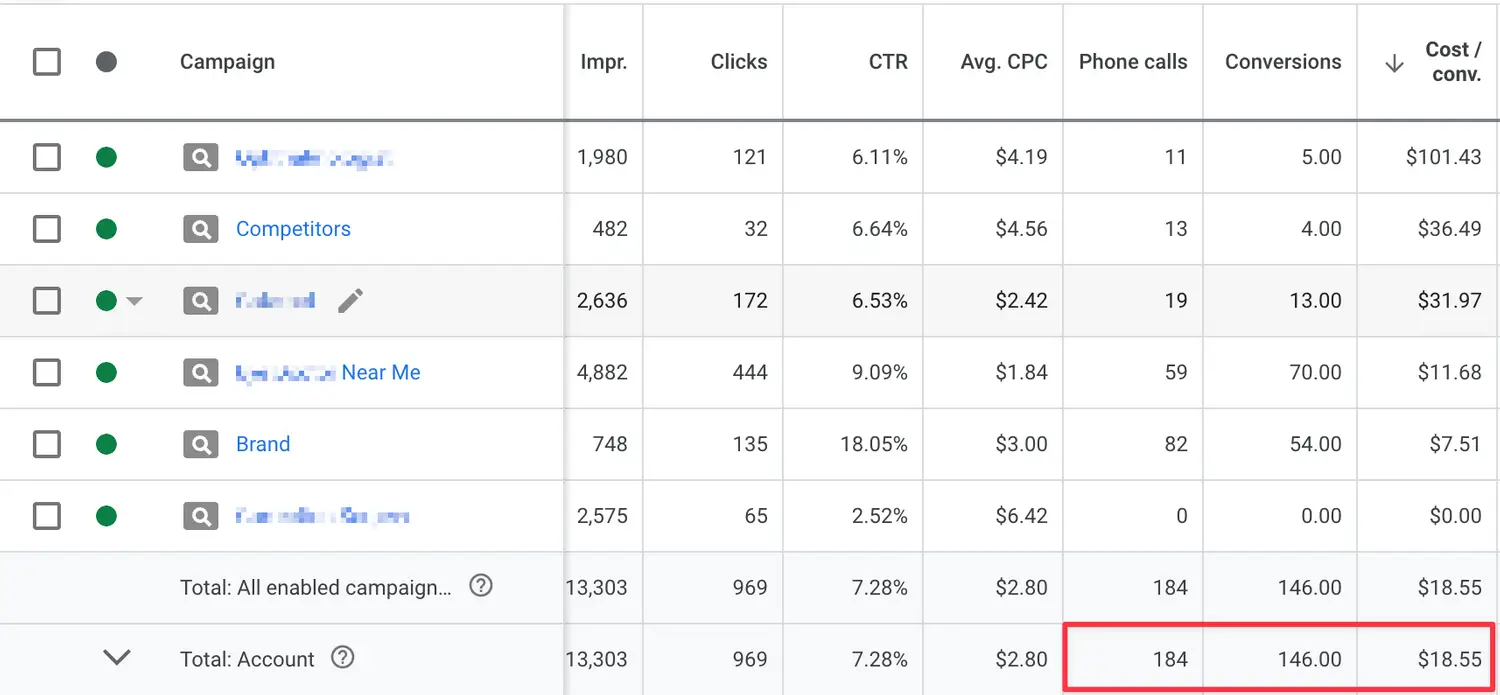Tick the select-all checkbox in table header

pos(47,62)
